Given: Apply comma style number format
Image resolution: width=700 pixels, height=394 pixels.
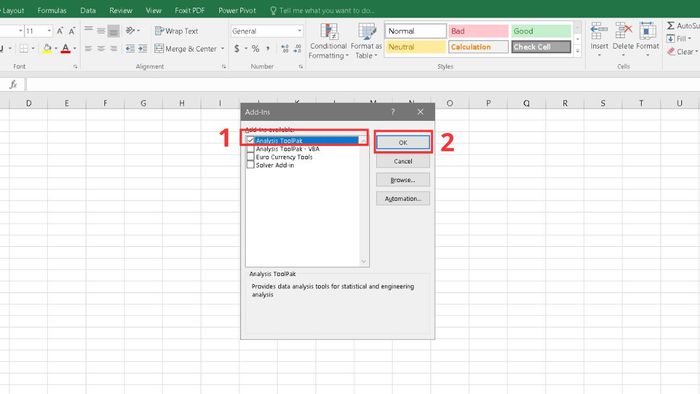Looking at the screenshot, I should click(268, 49).
